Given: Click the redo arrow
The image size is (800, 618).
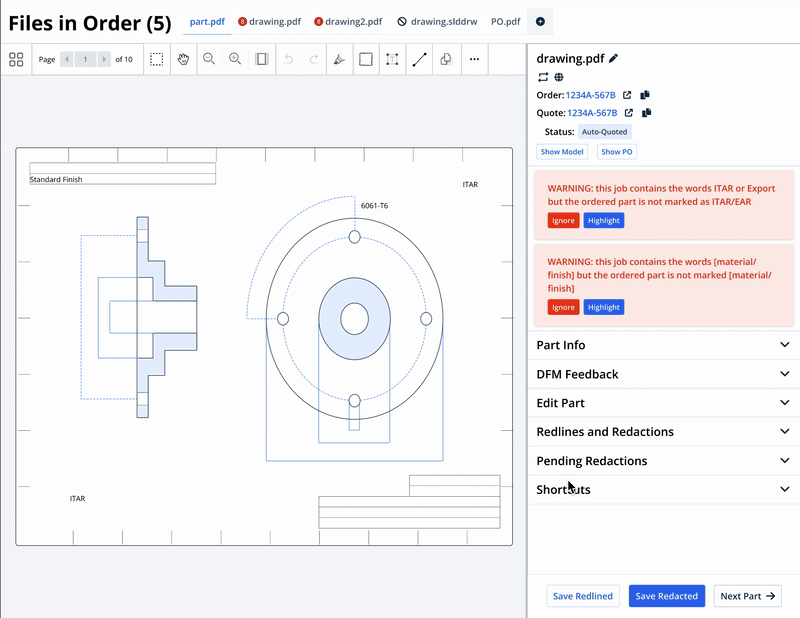Looking at the screenshot, I should coord(312,59).
